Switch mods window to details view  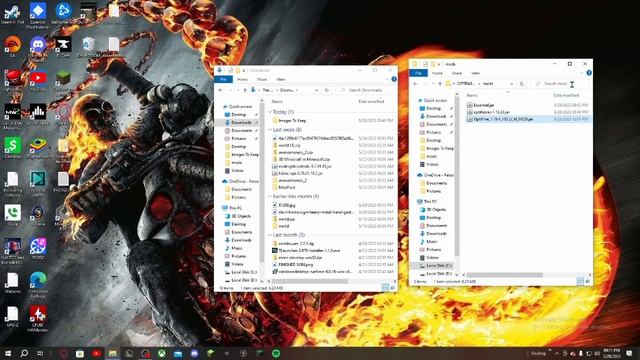click(580, 281)
